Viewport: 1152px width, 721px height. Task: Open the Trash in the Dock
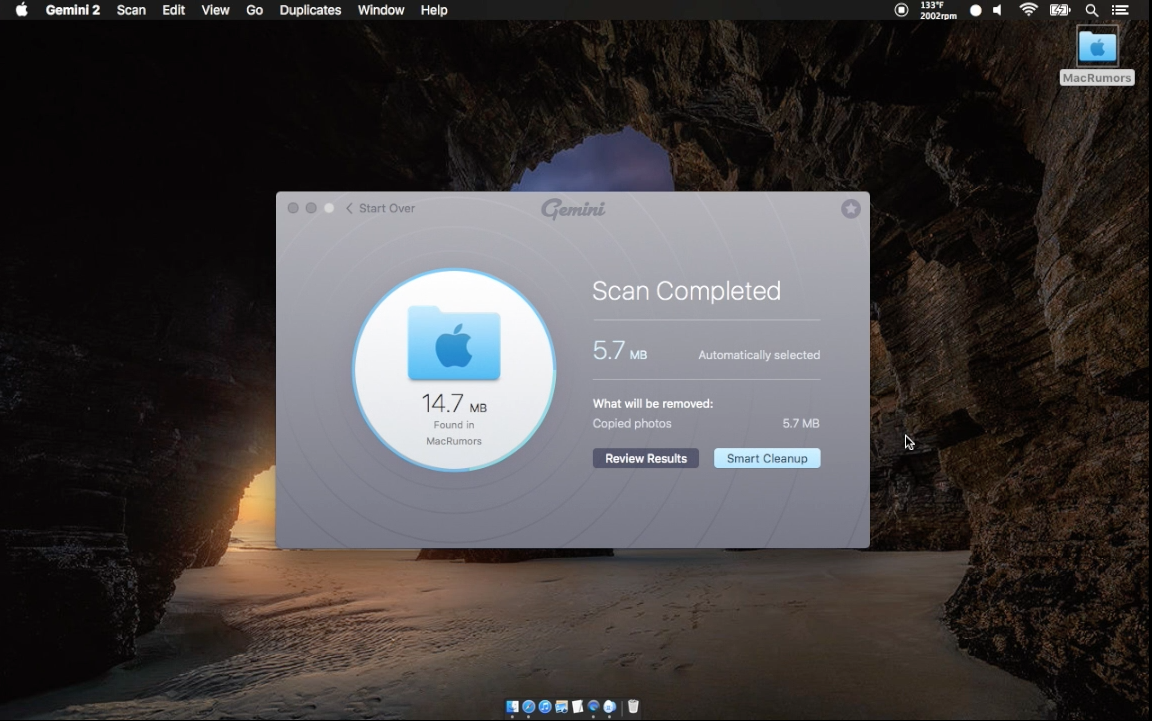pyautogui.click(x=633, y=706)
